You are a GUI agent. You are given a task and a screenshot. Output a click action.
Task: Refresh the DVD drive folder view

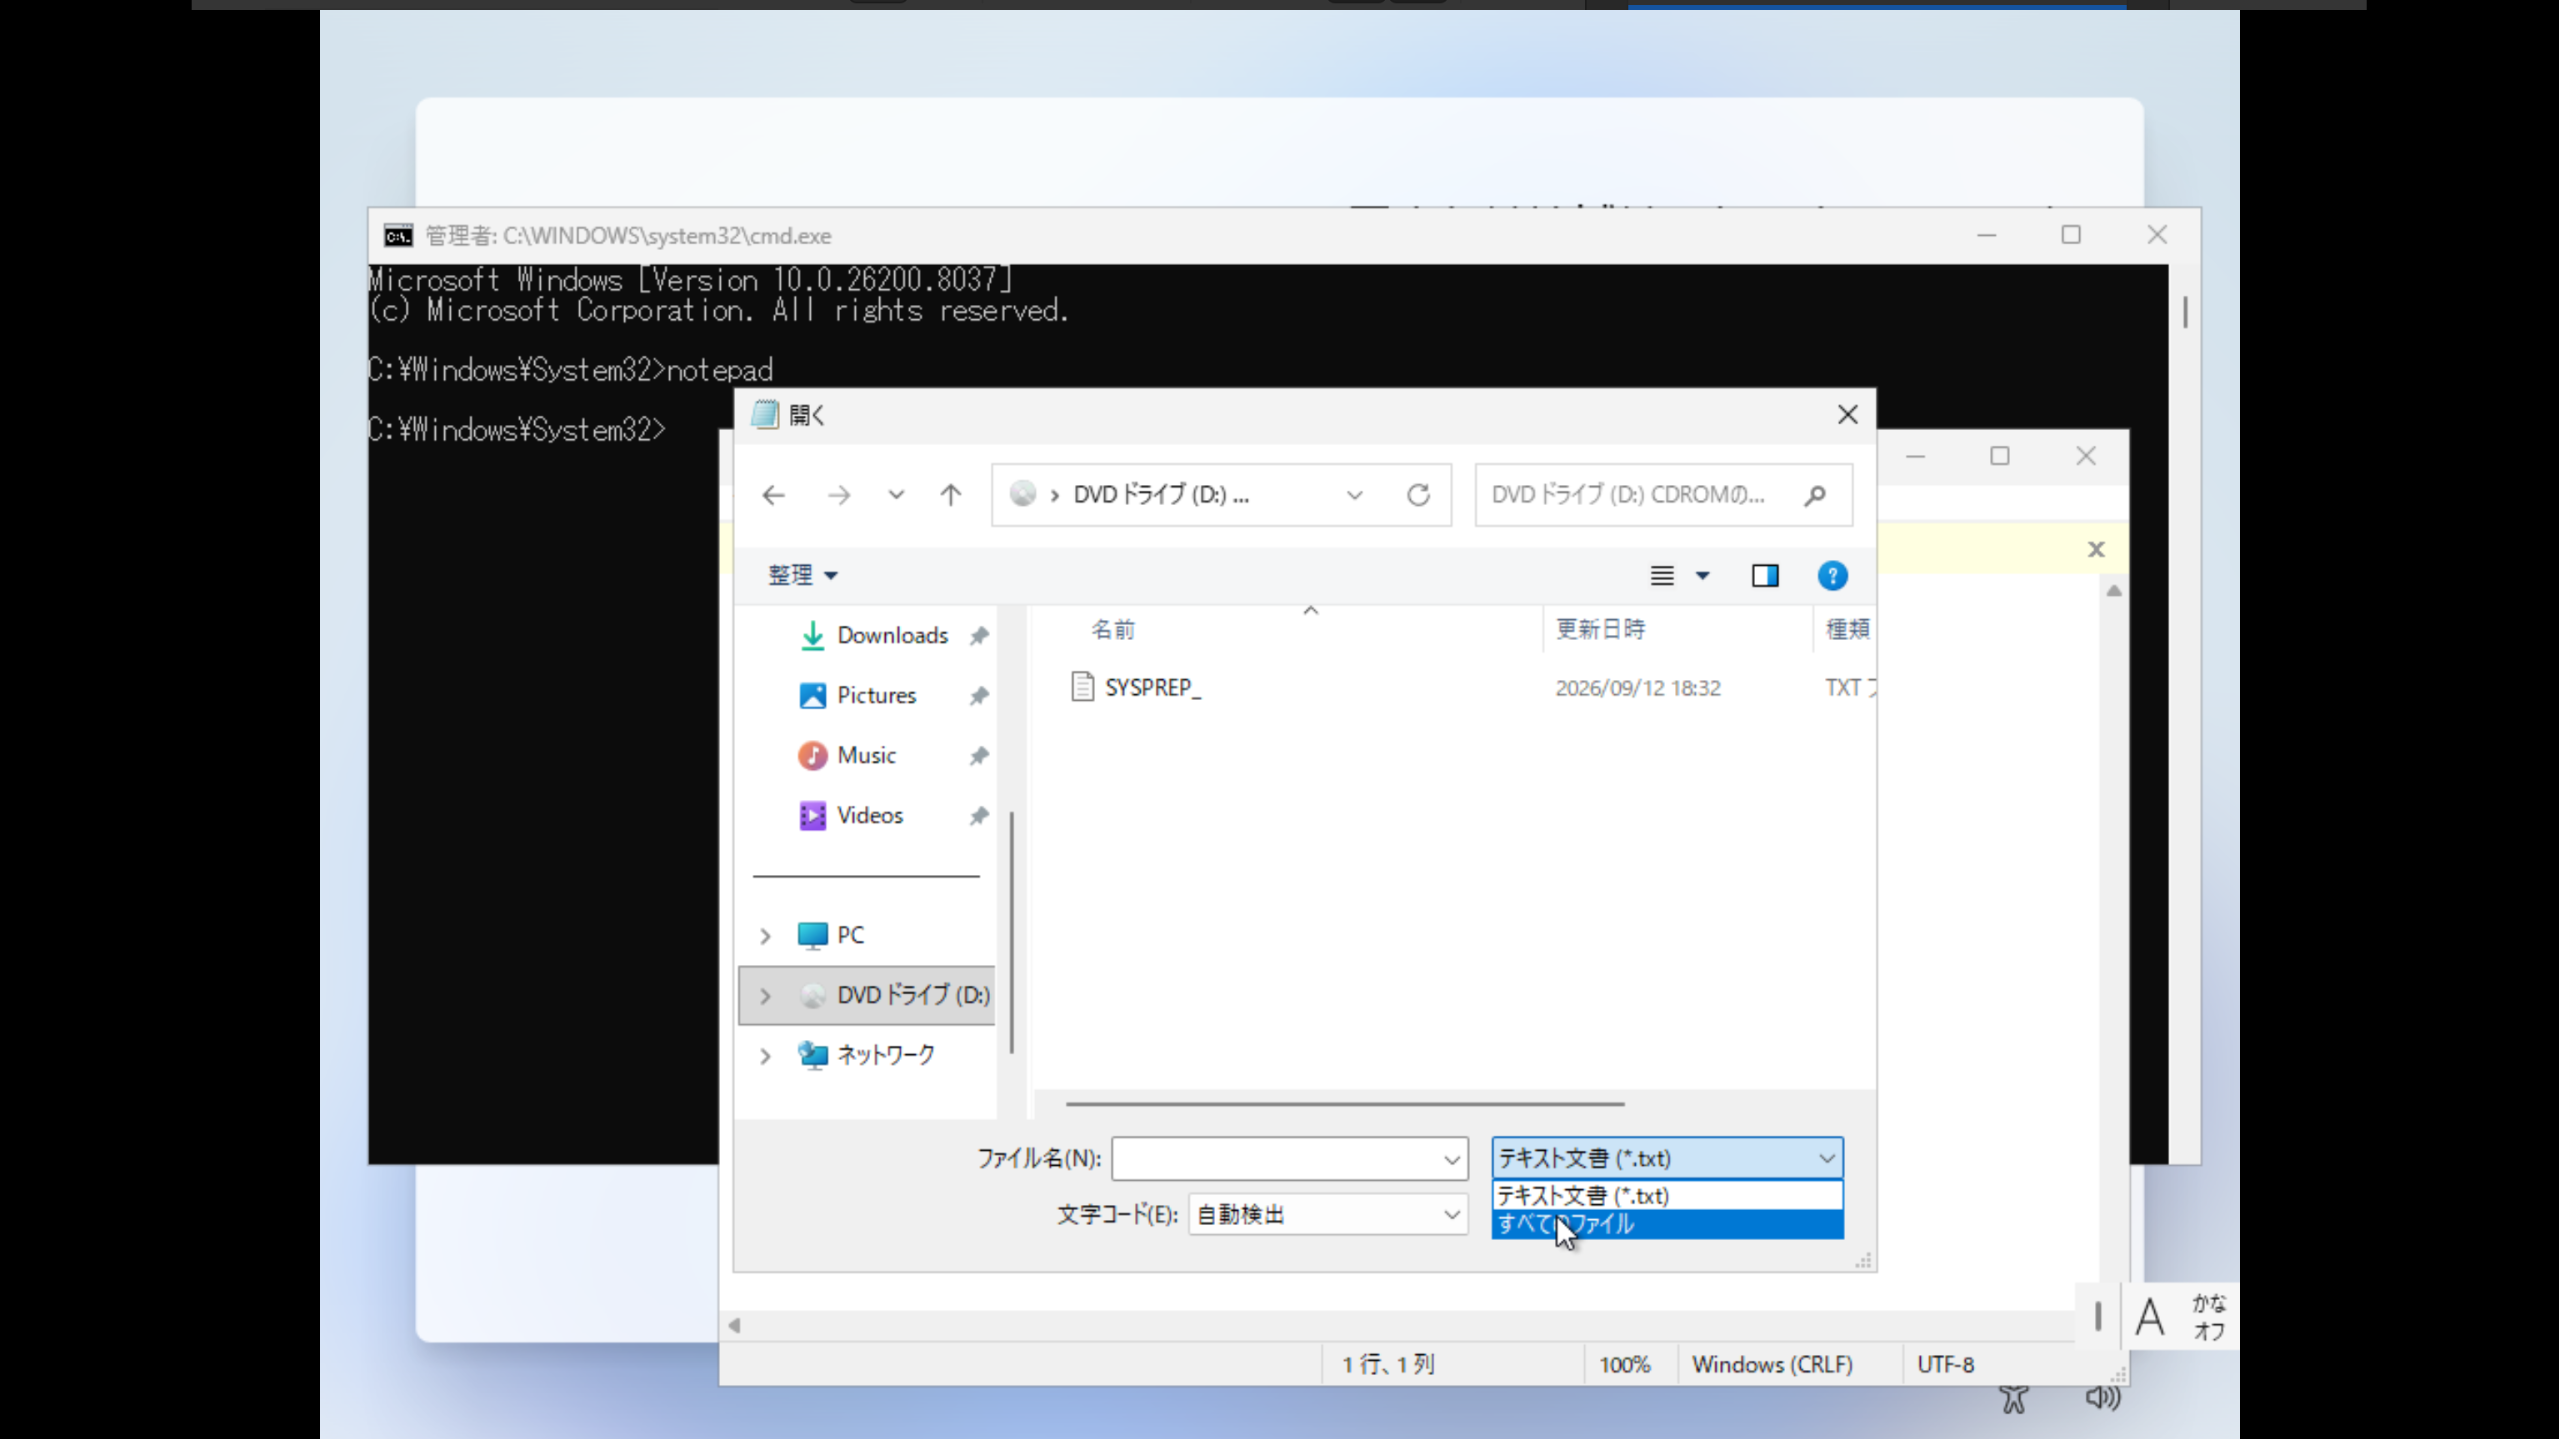point(1418,495)
